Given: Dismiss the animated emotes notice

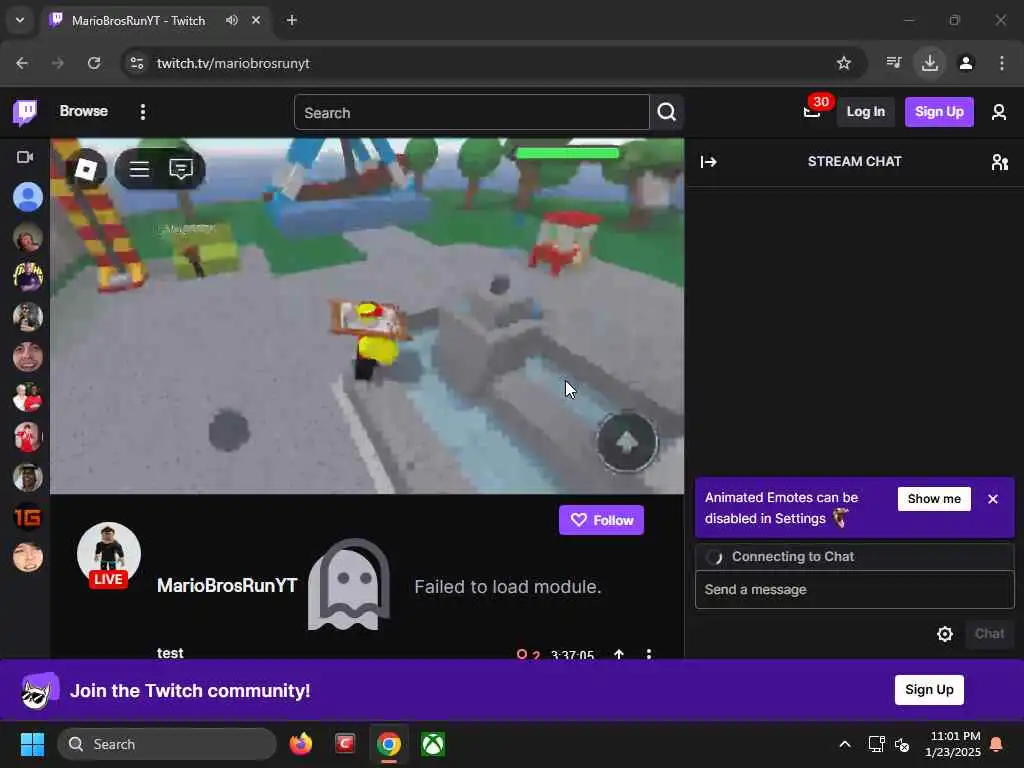Looking at the screenshot, I should pos(993,499).
